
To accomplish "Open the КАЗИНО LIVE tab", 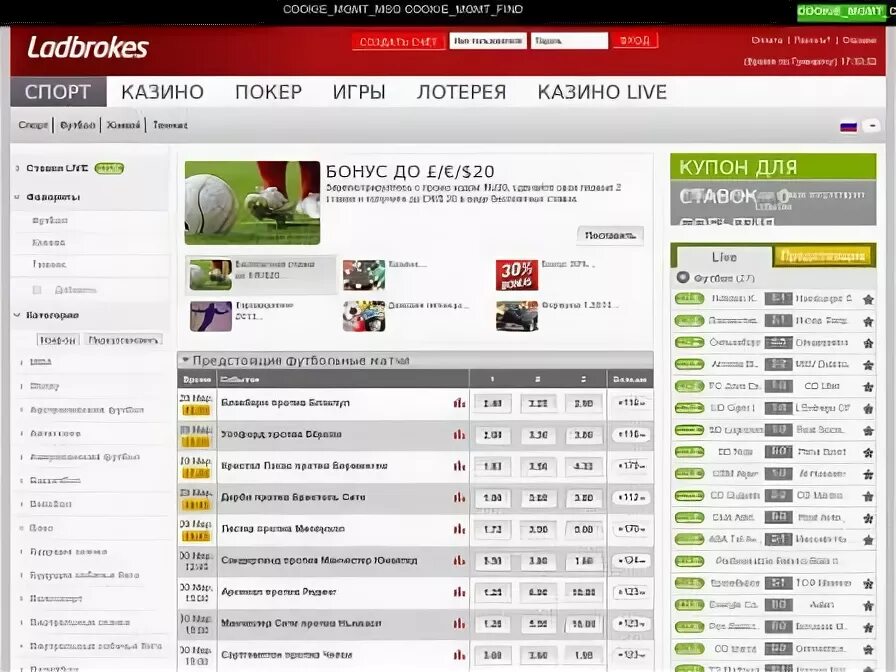I will (x=602, y=92).
